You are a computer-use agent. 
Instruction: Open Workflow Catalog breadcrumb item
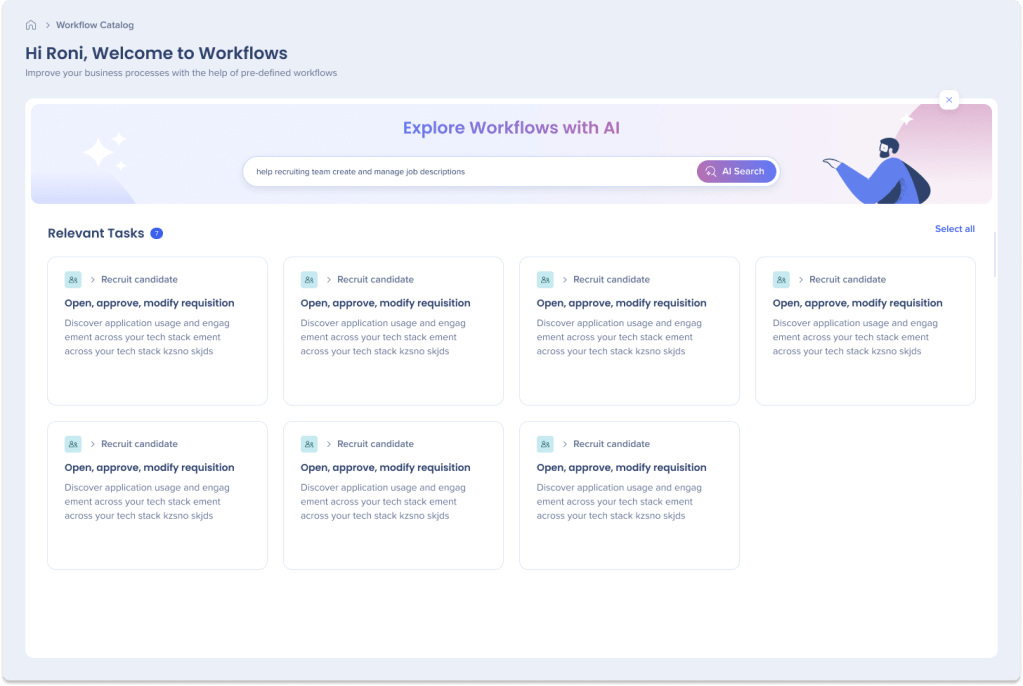coord(95,25)
